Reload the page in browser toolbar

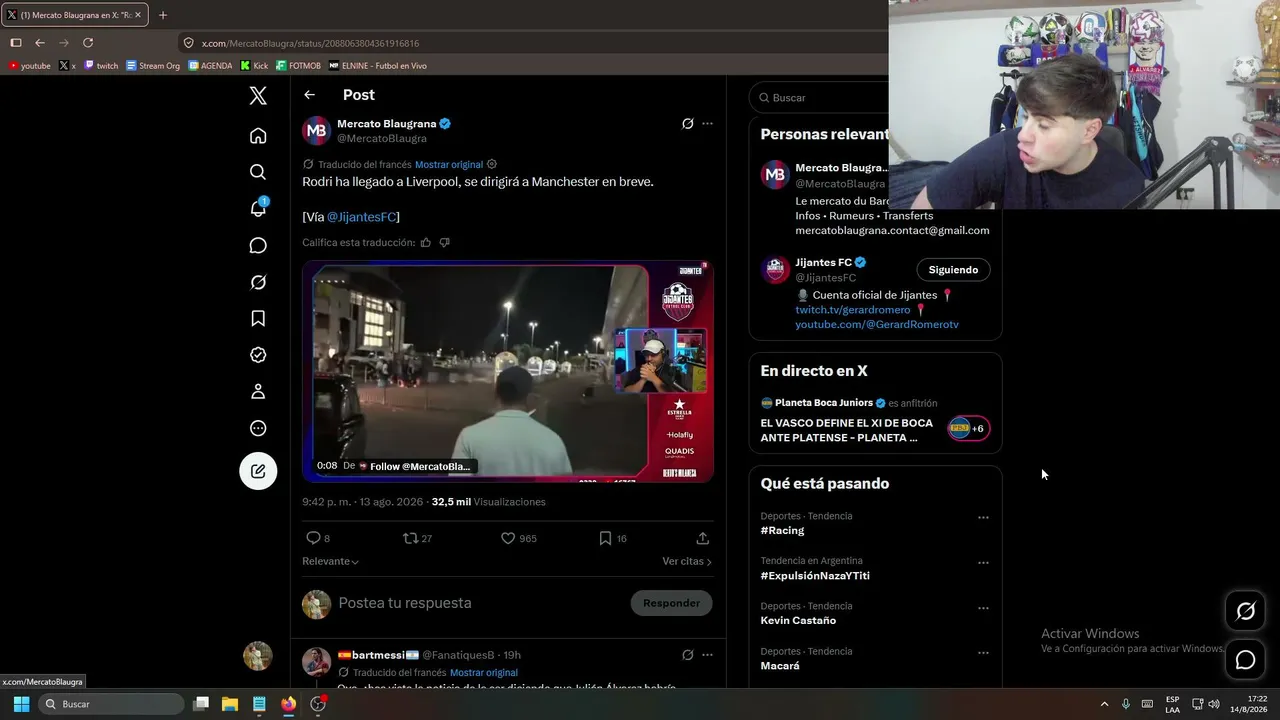tap(88, 43)
